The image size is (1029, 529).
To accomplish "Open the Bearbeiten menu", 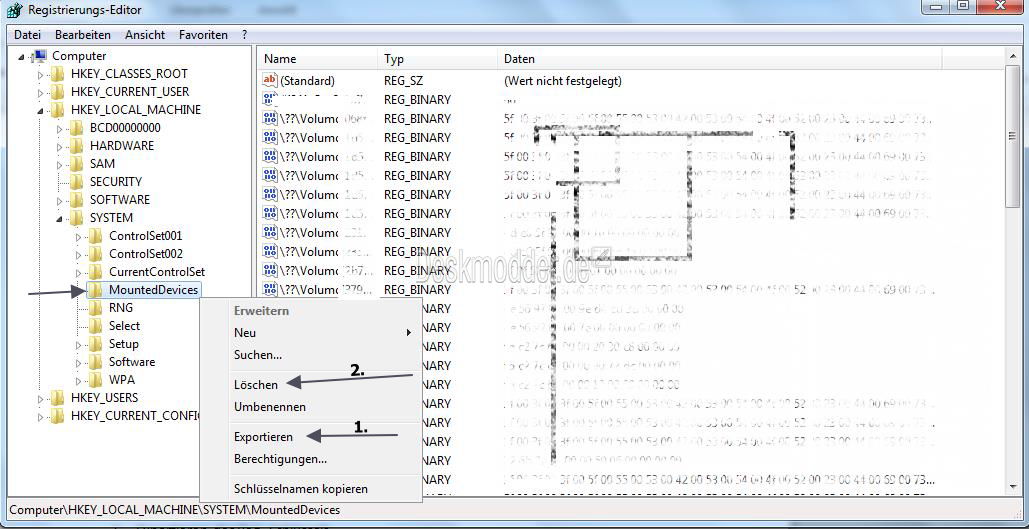I will (x=83, y=35).
